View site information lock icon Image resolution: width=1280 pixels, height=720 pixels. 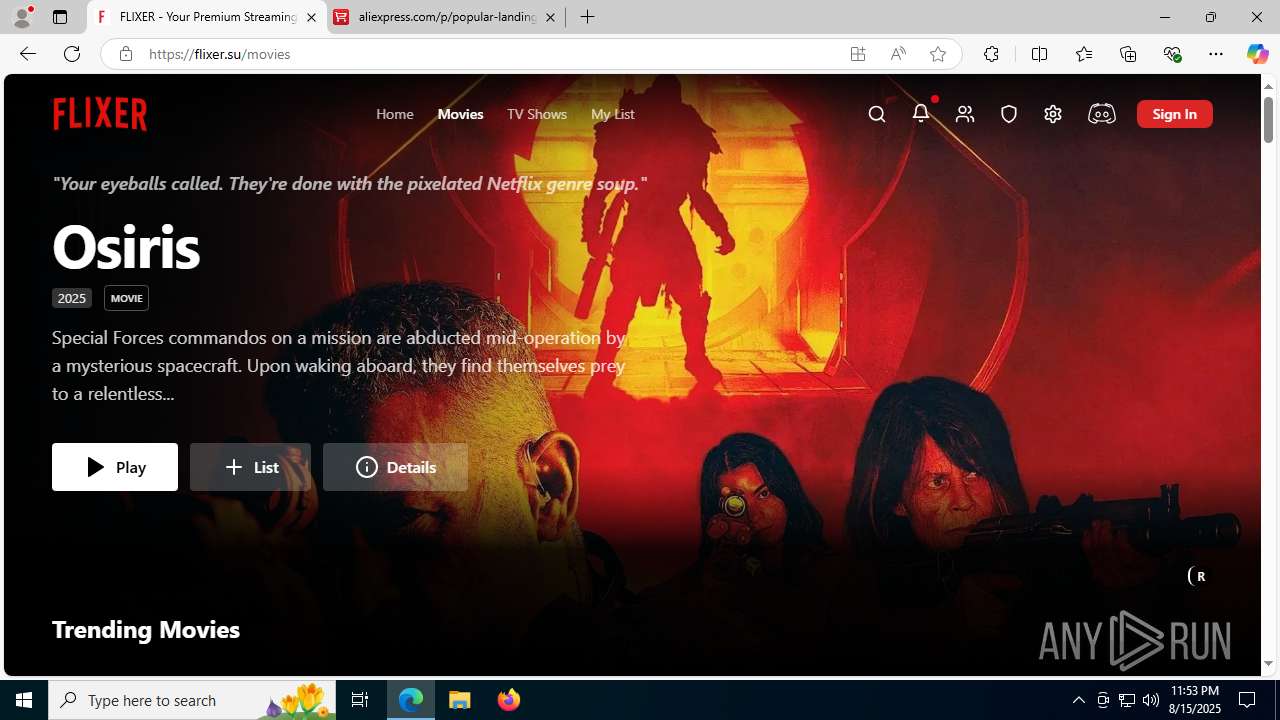125,54
